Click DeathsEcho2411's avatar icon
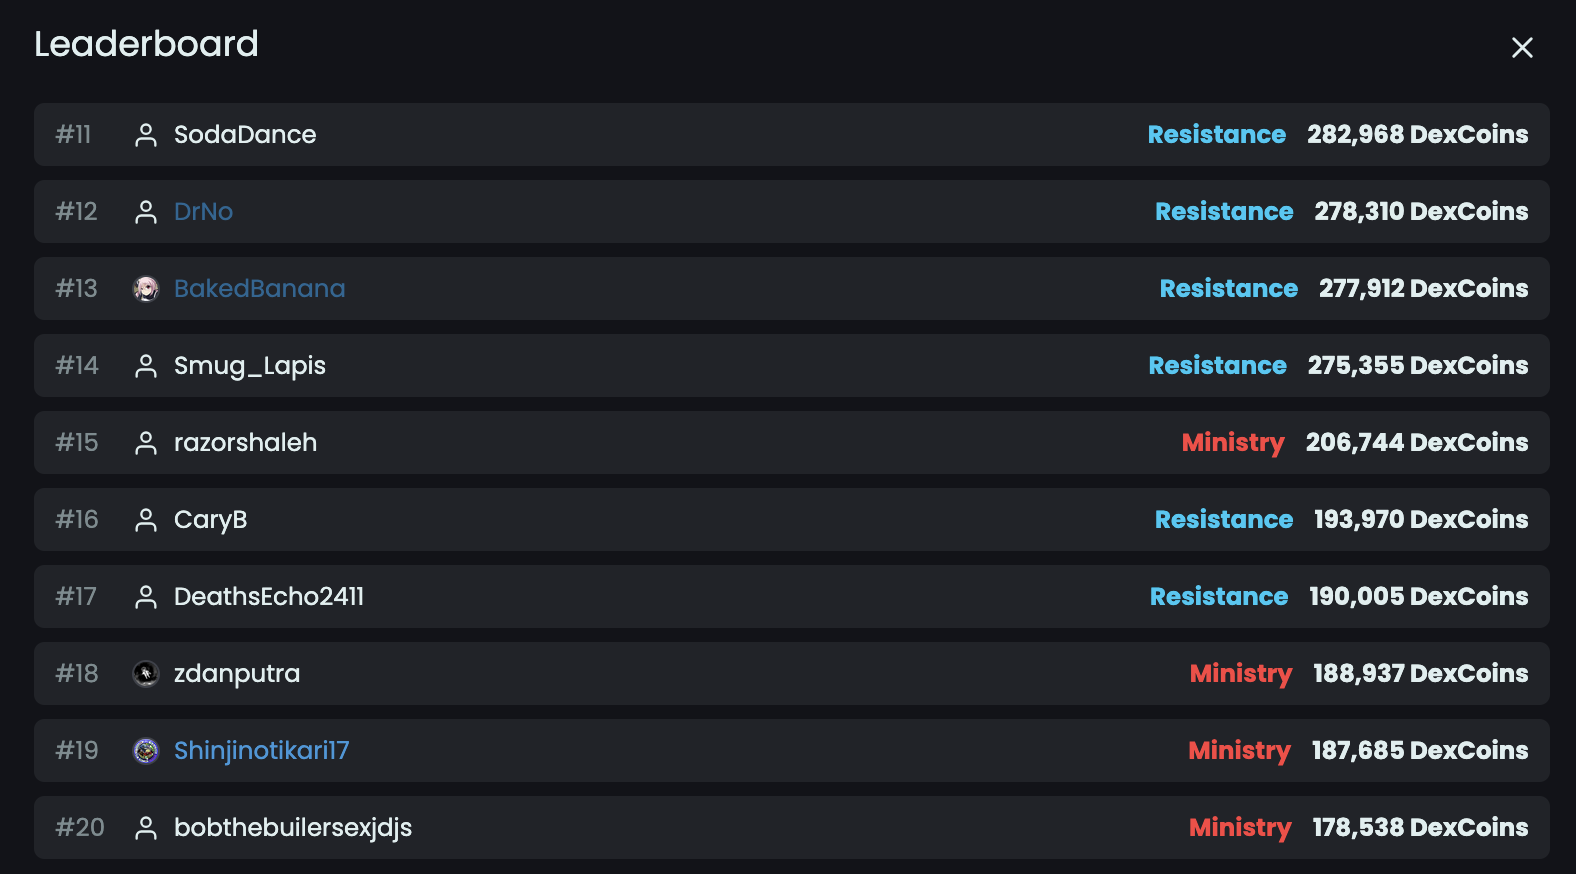Screen dimensions: 1576x874 146,596
